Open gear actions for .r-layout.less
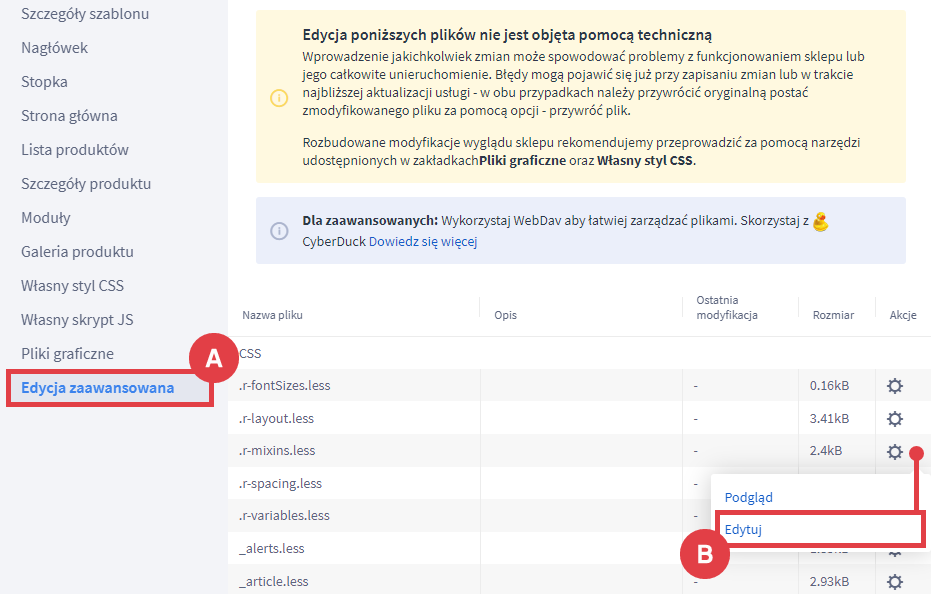This screenshot has height=594, width=931. click(x=894, y=419)
